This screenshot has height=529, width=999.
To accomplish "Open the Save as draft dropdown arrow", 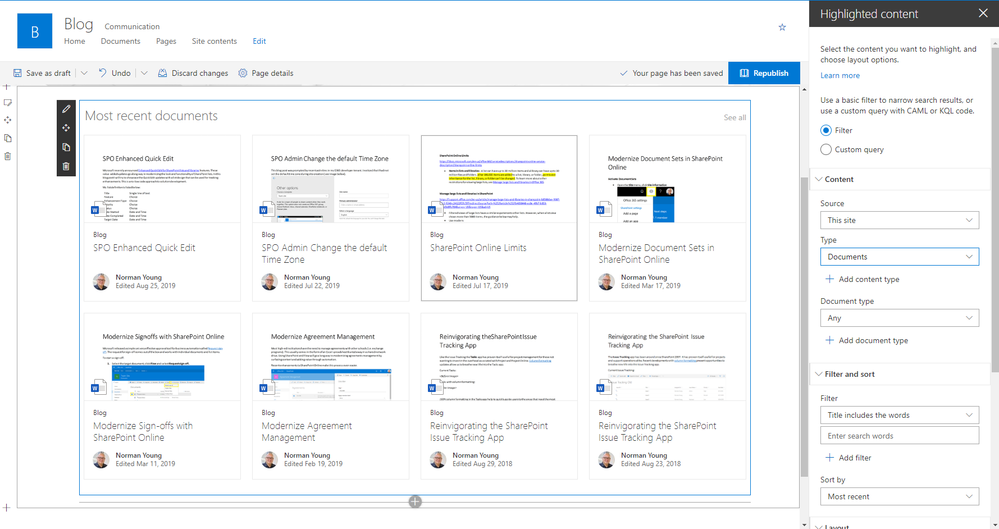I will click(84, 73).
